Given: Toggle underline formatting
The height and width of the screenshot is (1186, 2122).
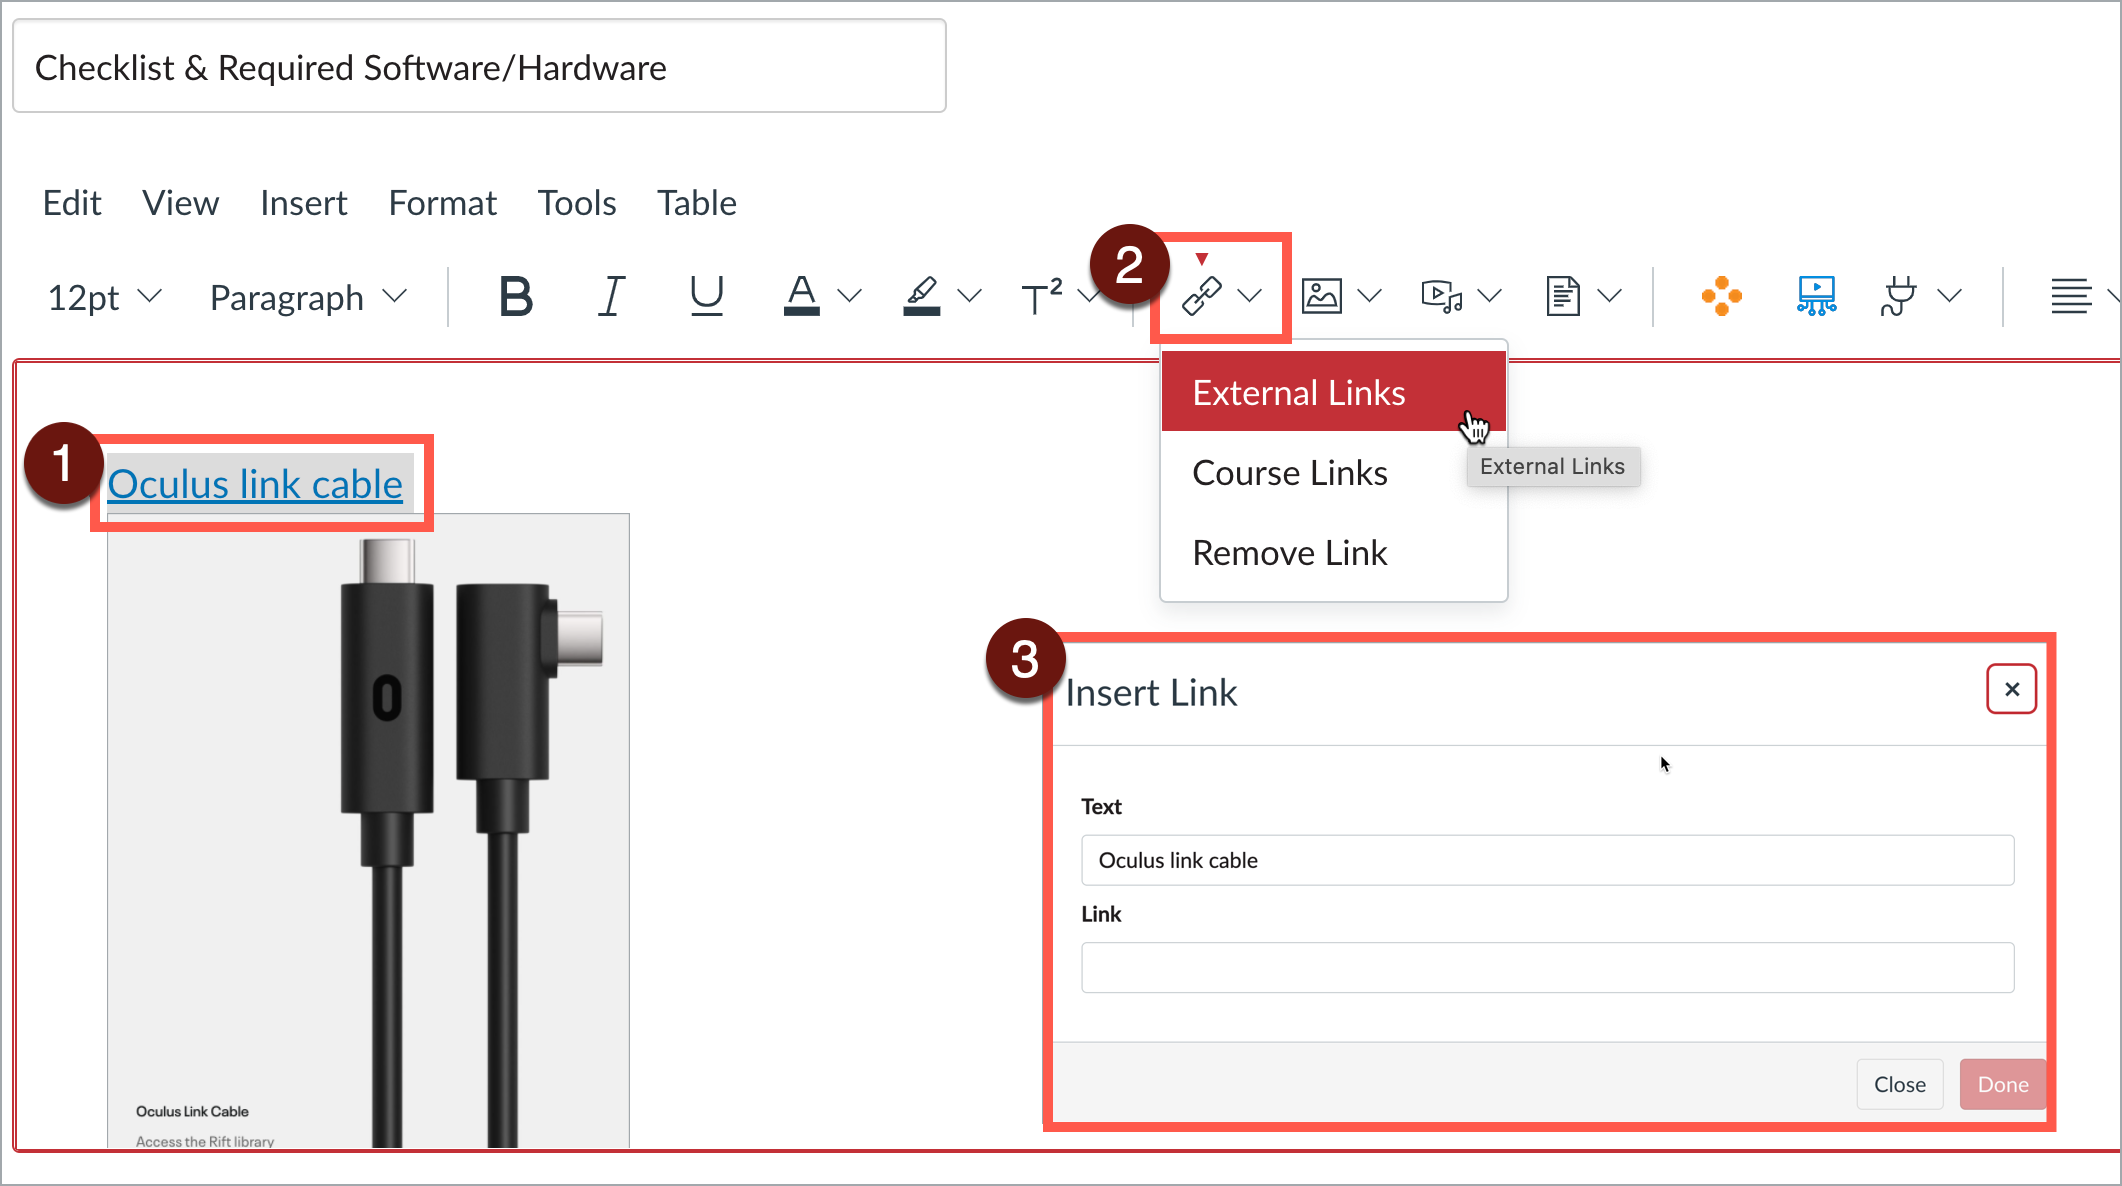Looking at the screenshot, I should 707,295.
